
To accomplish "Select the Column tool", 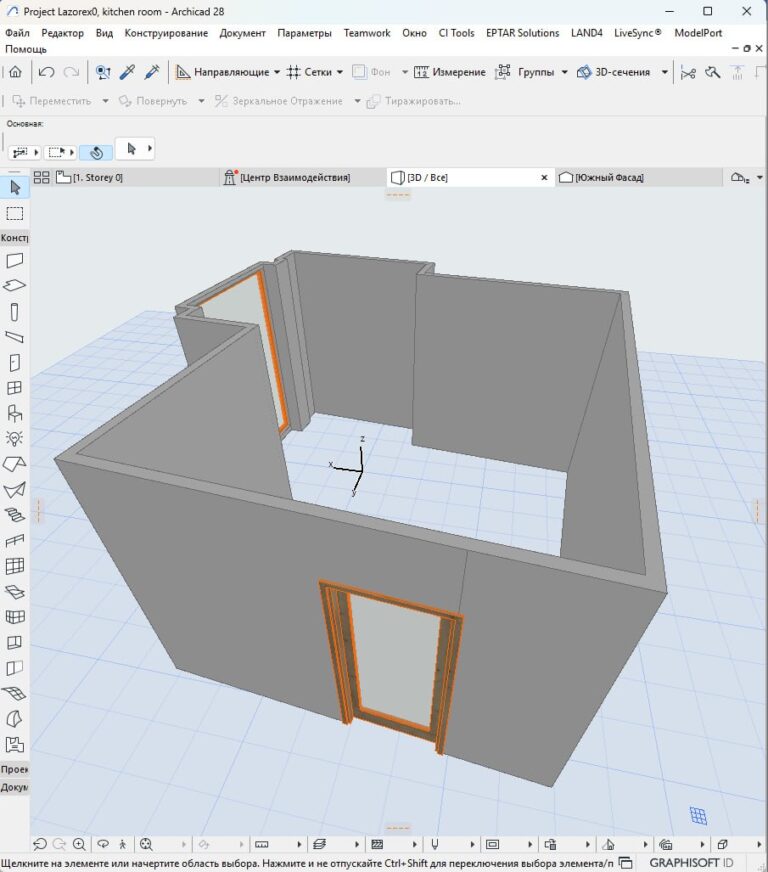I will click(14, 312).
